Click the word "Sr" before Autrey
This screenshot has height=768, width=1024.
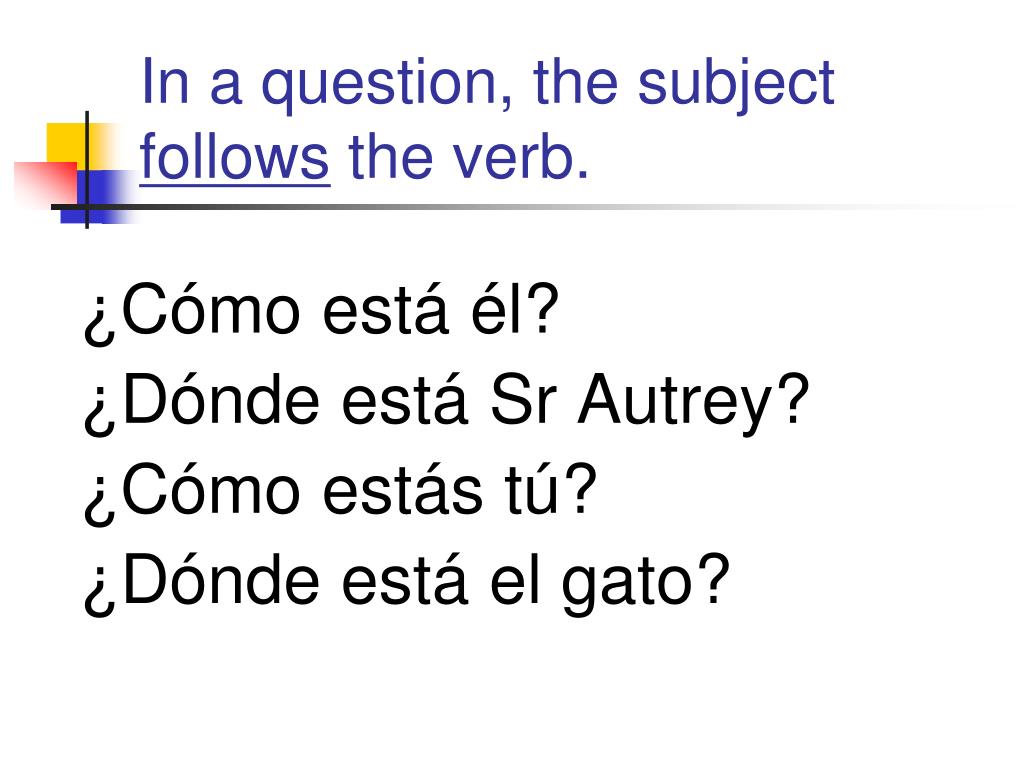[x=524, y=400]
